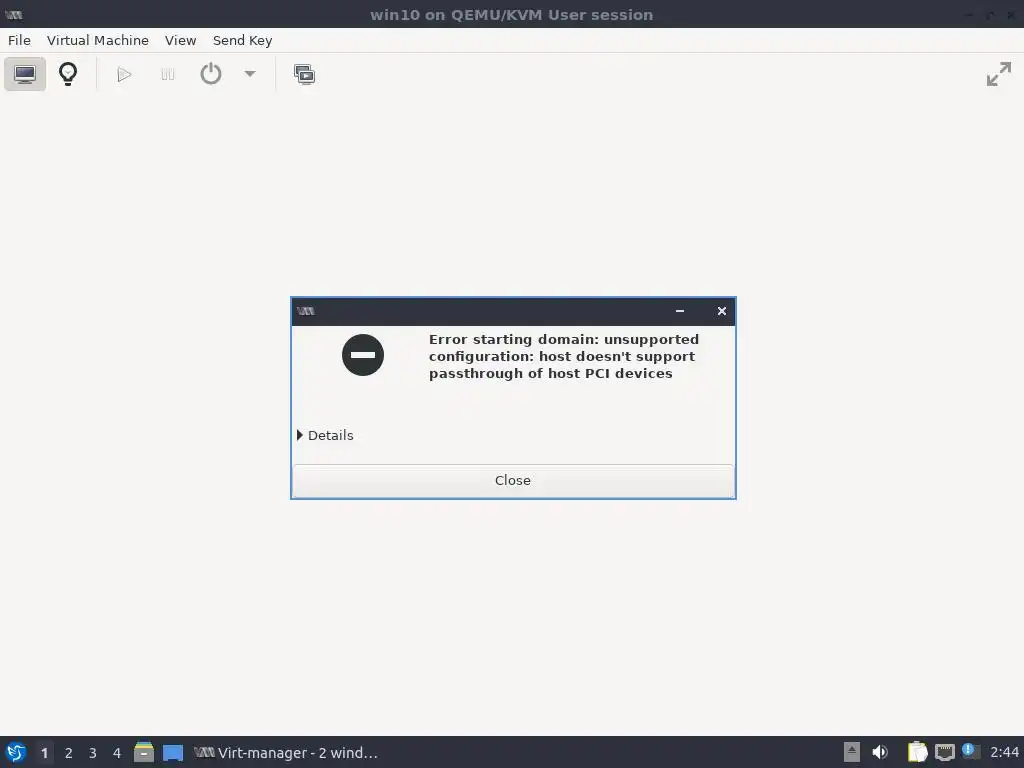Open the clipboard manager tray icon

click(x=917, y=752)
